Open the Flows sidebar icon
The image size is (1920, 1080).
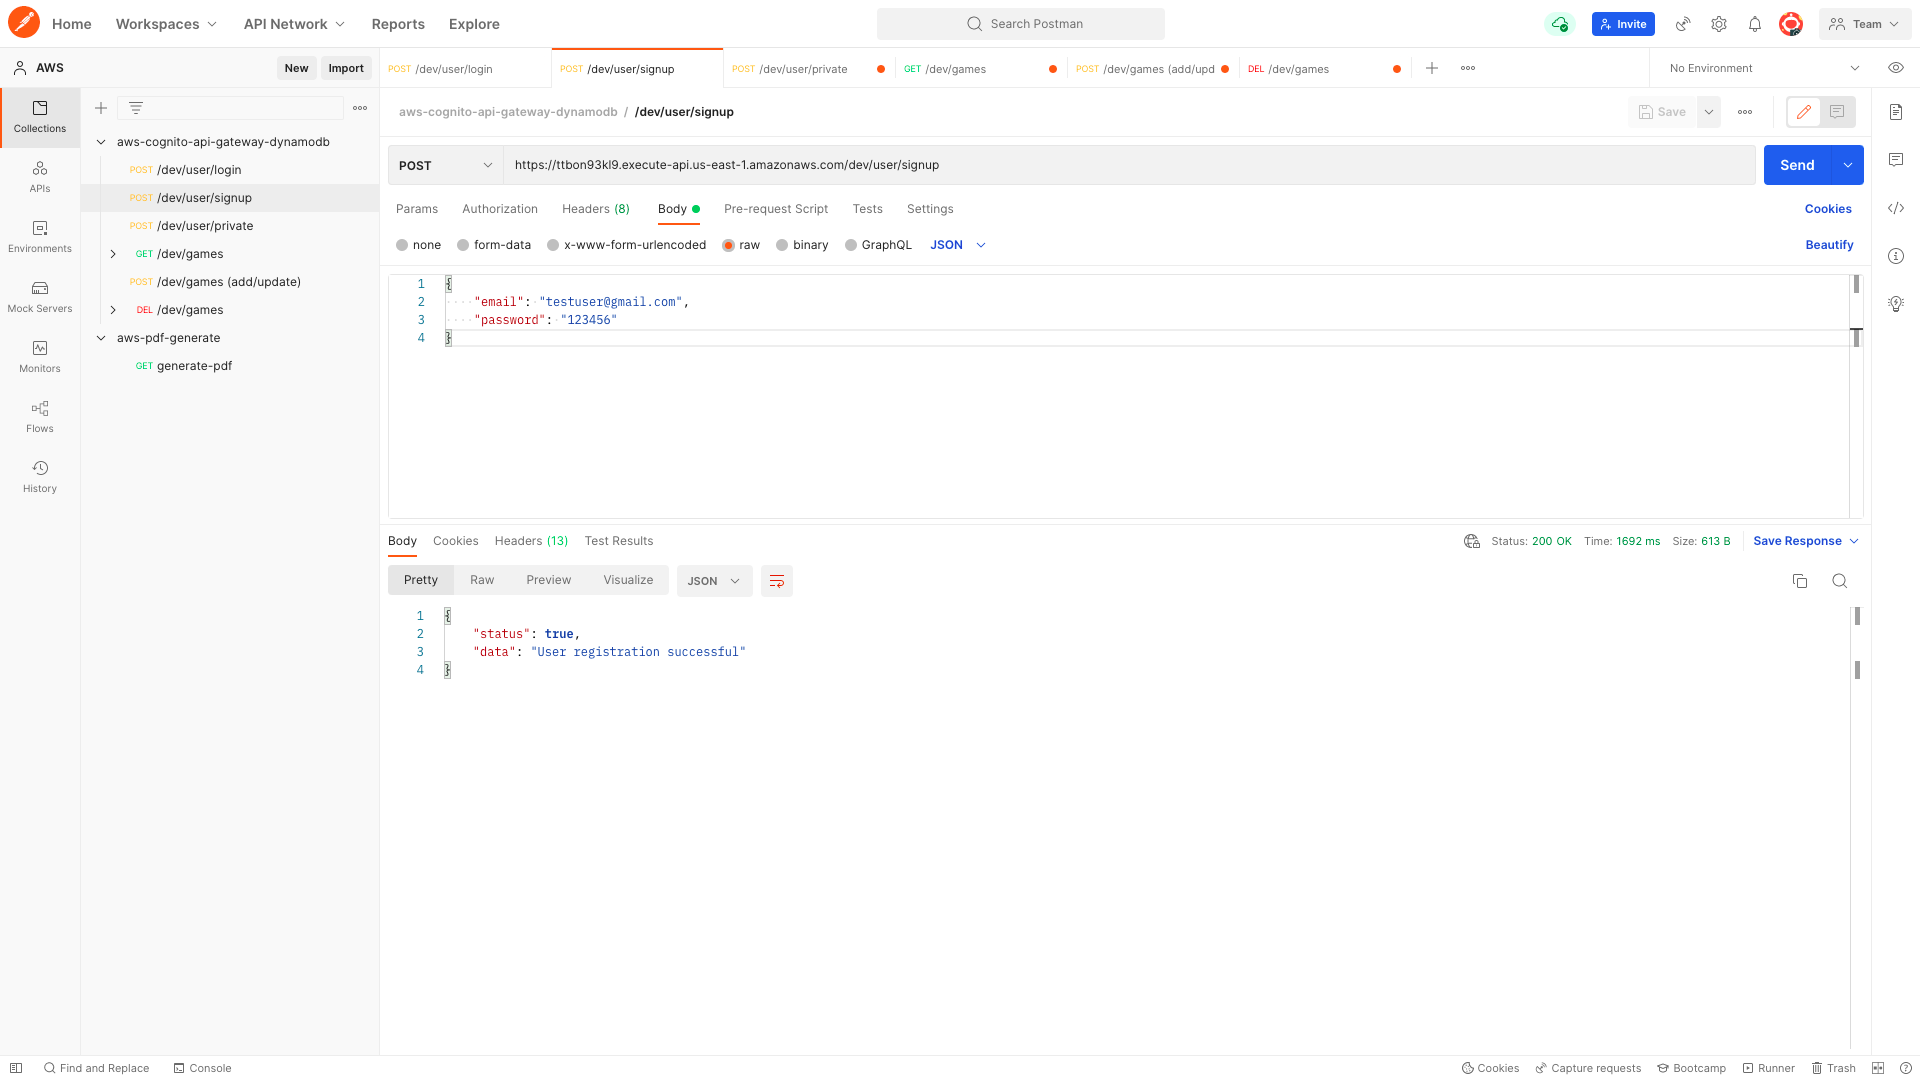pos(40,417)
